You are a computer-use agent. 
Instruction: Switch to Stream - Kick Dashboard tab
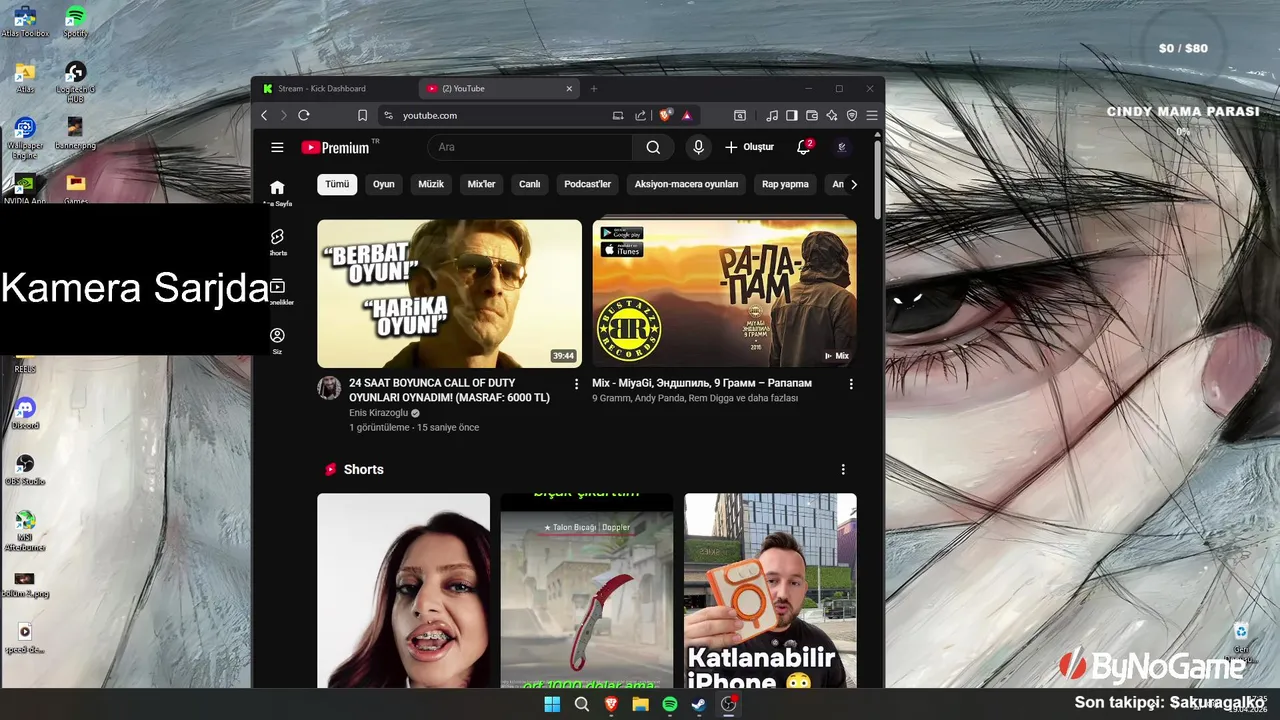[x=335, y=88]
